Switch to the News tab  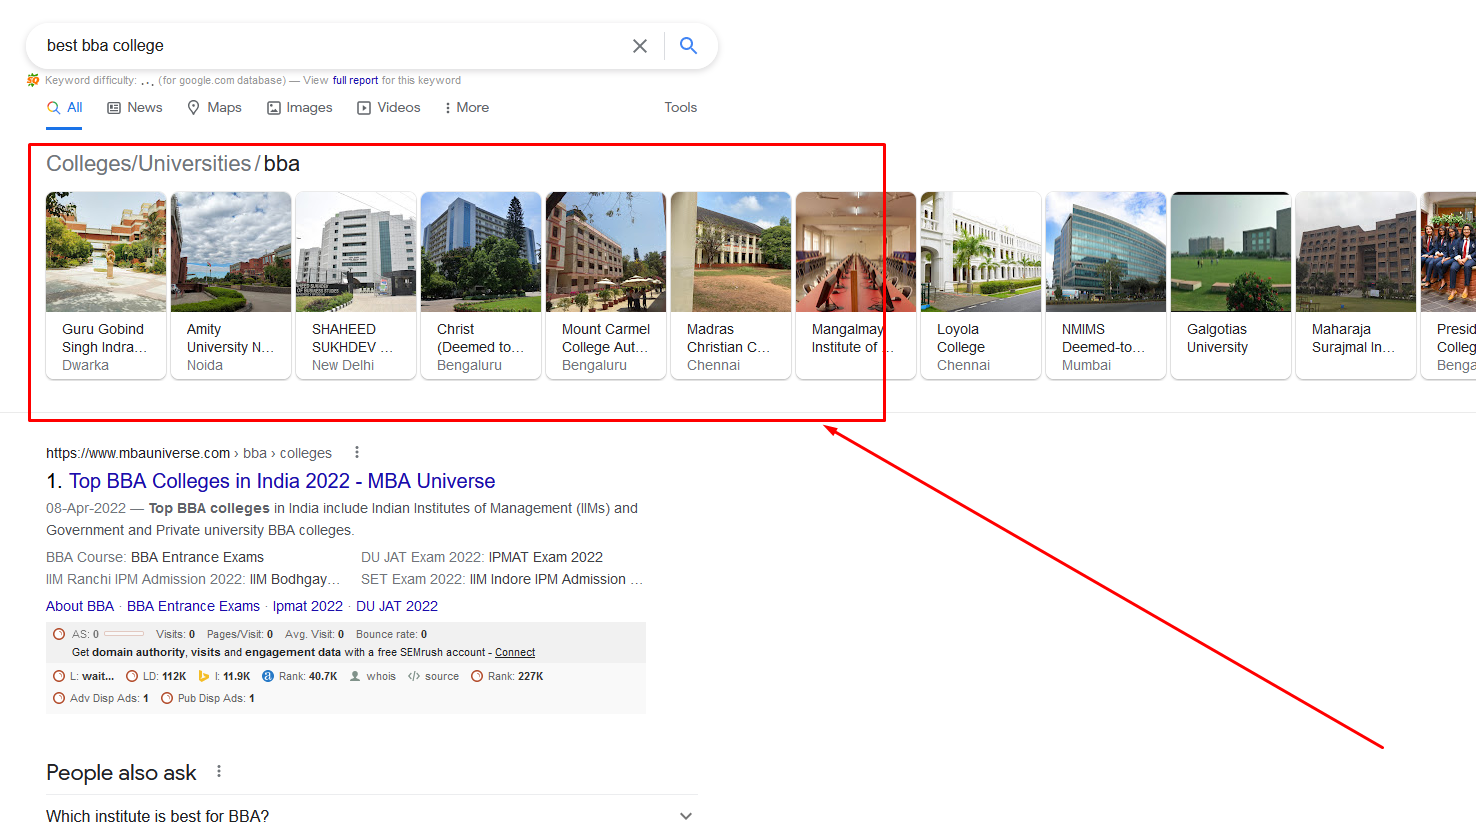click(135, 108)
